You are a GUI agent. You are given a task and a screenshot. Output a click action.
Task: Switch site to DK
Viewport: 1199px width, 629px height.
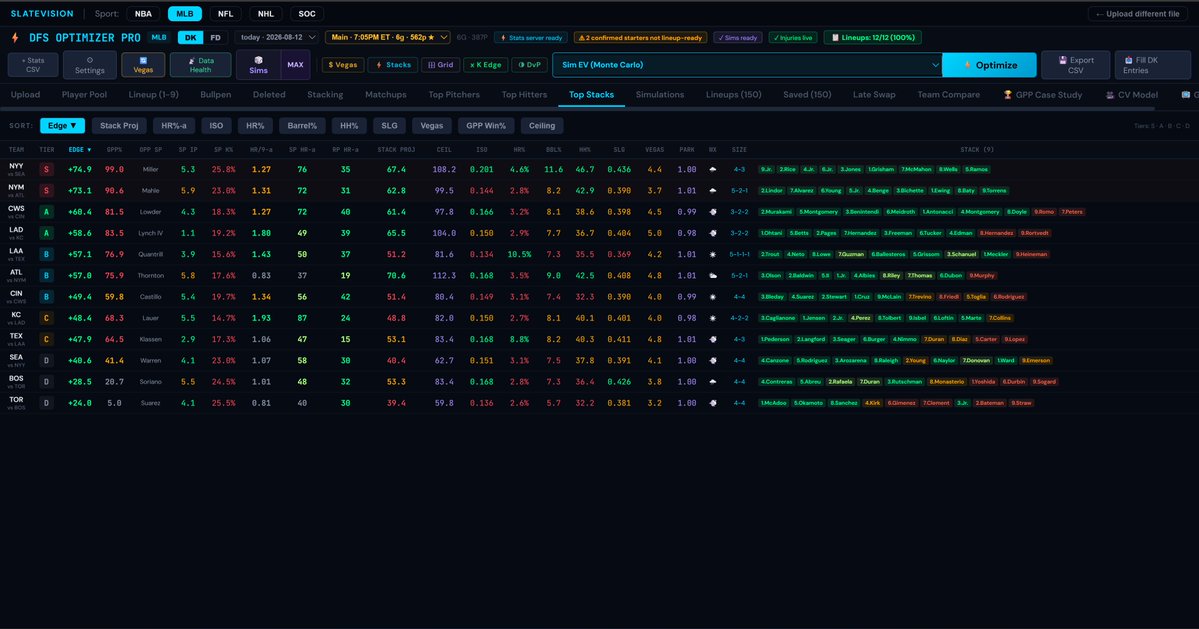pos(190,37)
